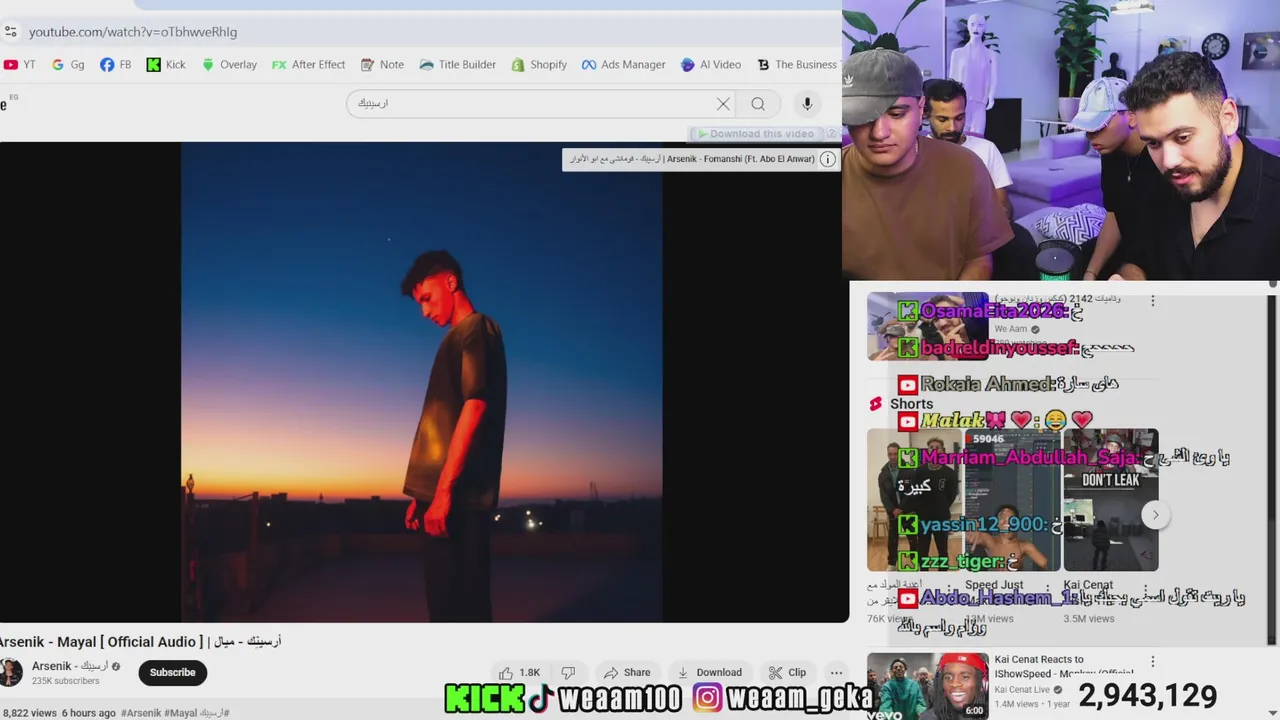Open options menu for We Aam video
The height and width of the screenshot is (720, 1280).
1152,301
